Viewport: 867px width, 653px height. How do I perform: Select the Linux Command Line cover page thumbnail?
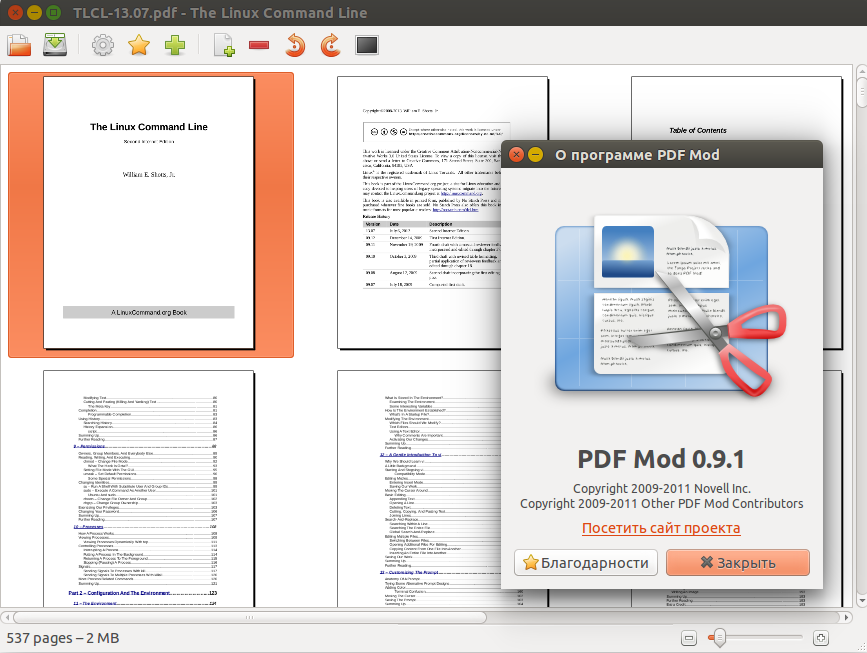[148, 215]
